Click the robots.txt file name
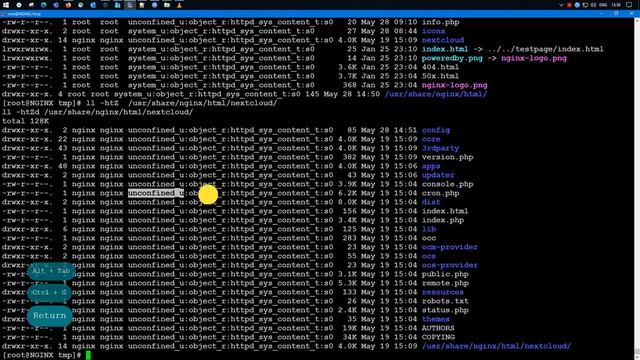 445,301
